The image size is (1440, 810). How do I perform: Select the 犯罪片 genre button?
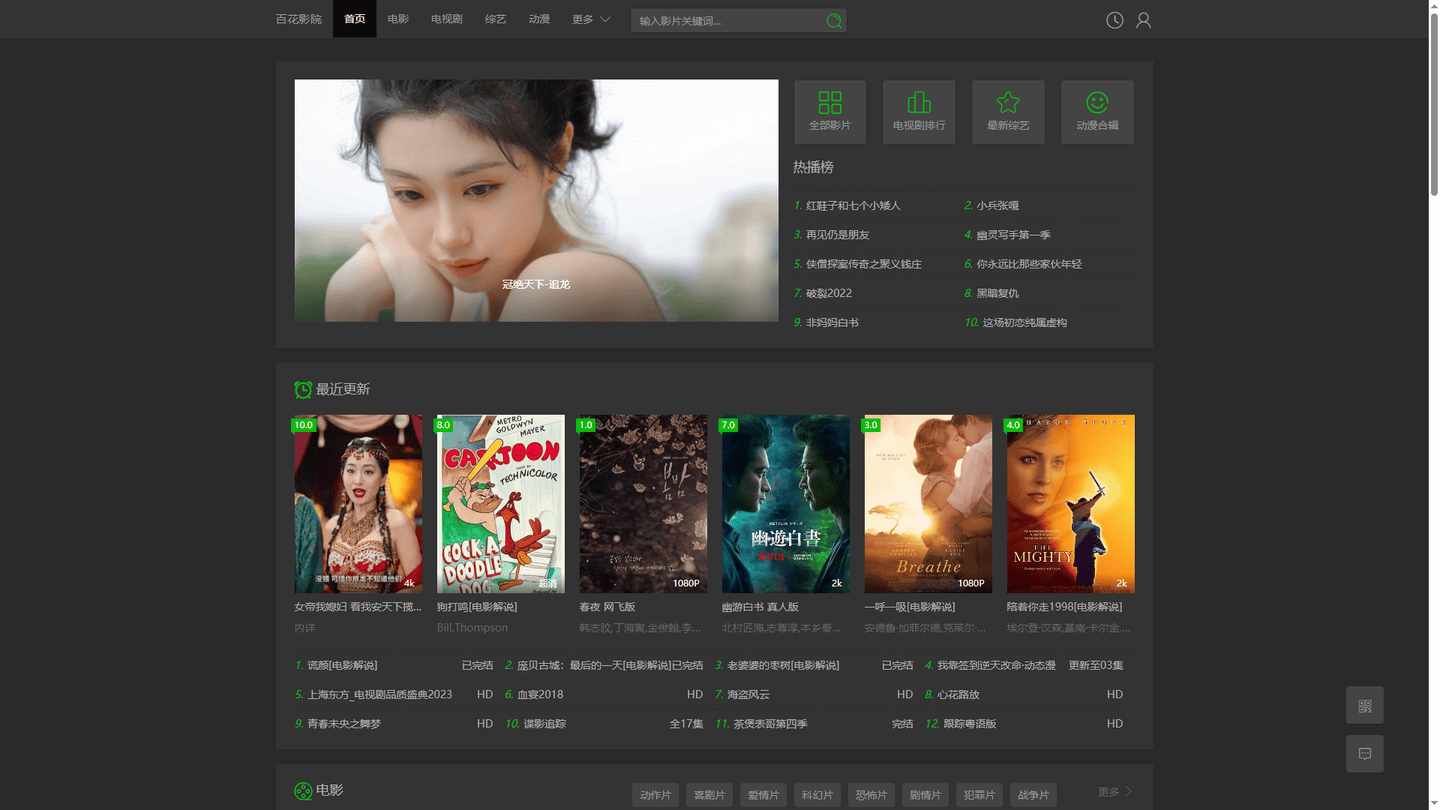(x=979, y=795)
